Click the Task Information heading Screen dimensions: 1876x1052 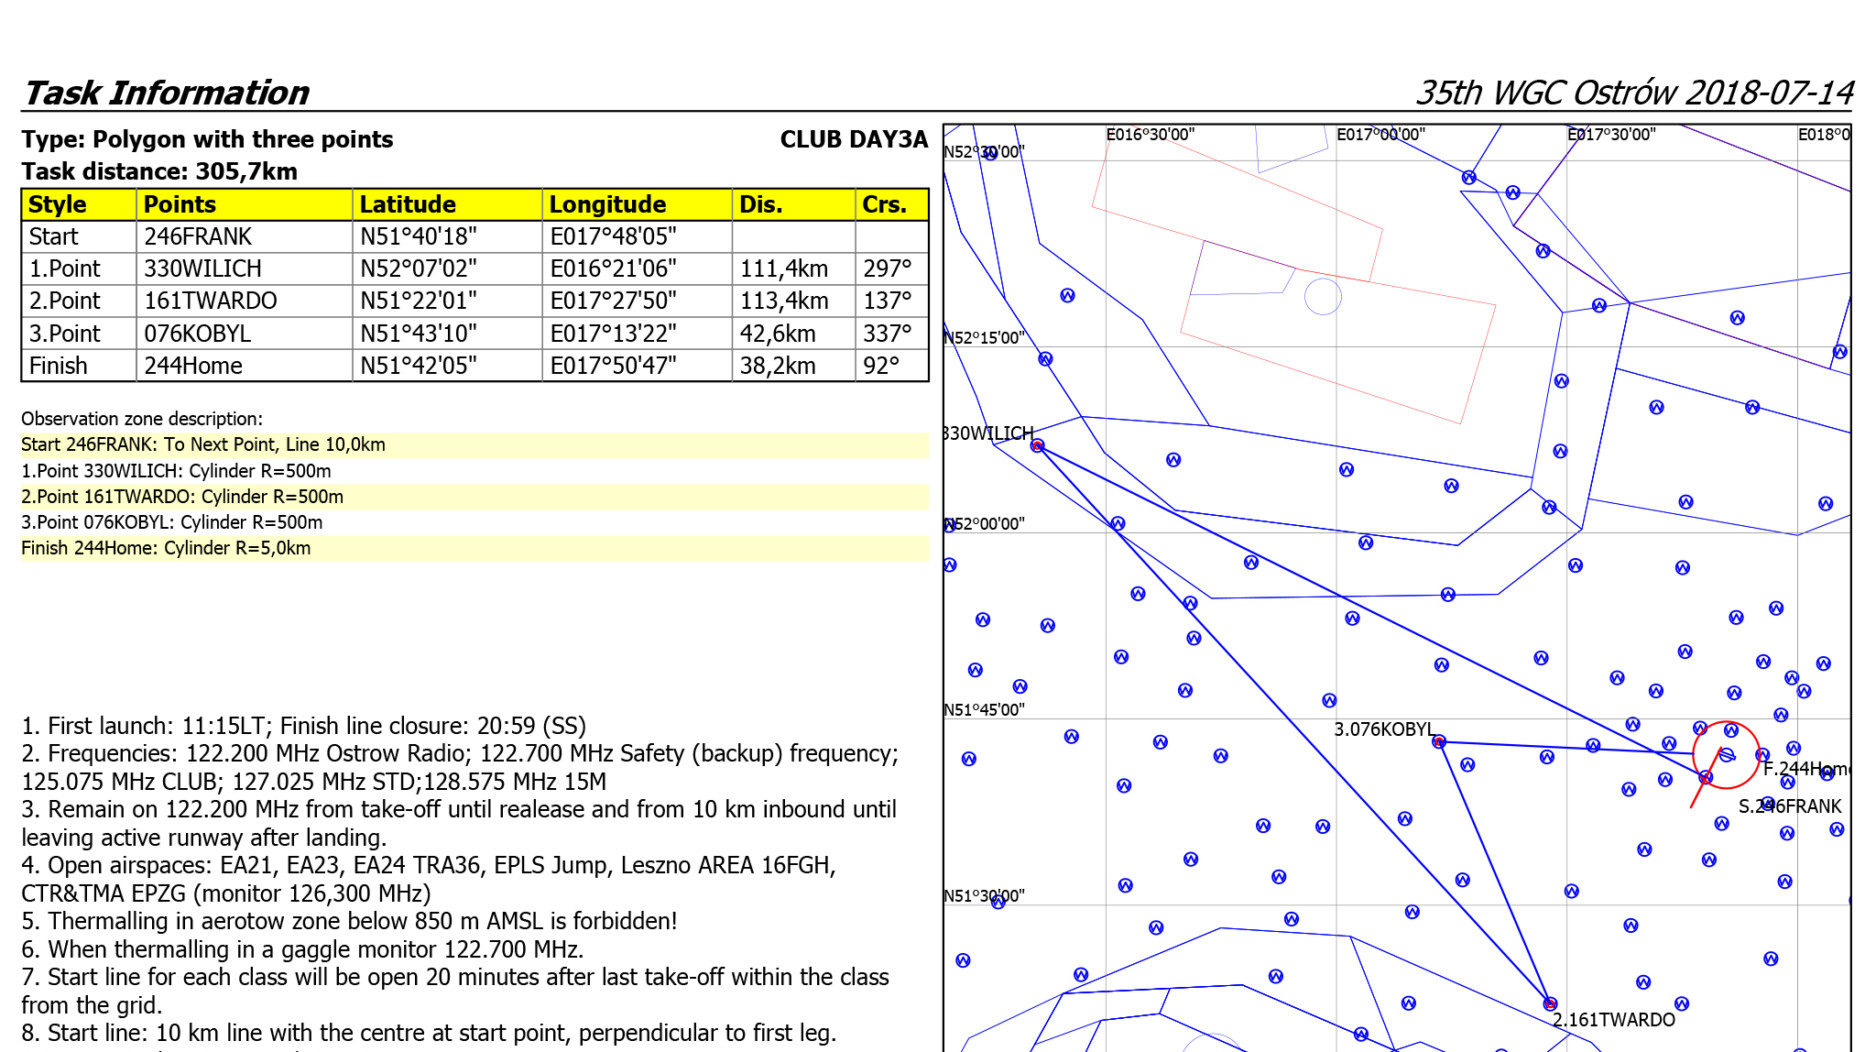[166, 93]
